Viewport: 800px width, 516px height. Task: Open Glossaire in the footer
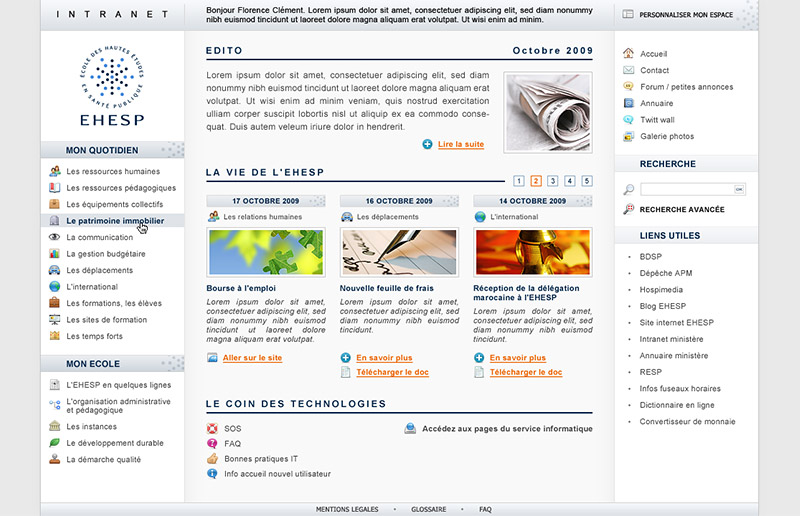click(429, 509)
